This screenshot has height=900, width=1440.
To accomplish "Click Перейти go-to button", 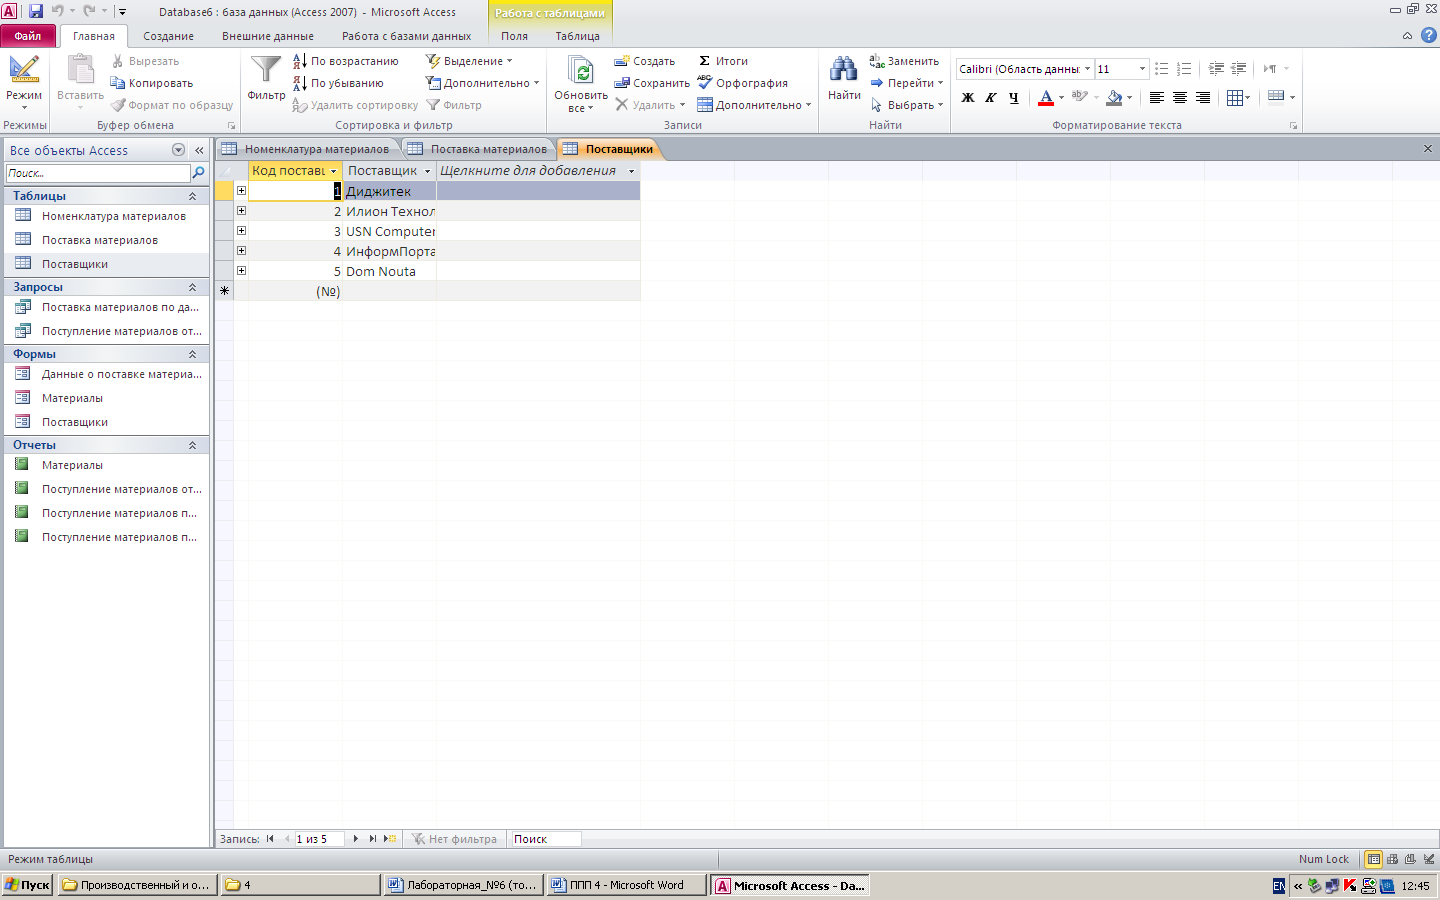I will coord(906,83).
